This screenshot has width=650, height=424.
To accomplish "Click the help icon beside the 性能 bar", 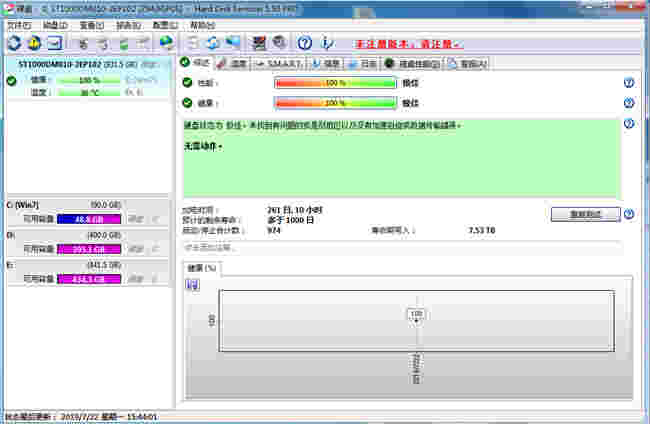I will [x=629, y=83].
